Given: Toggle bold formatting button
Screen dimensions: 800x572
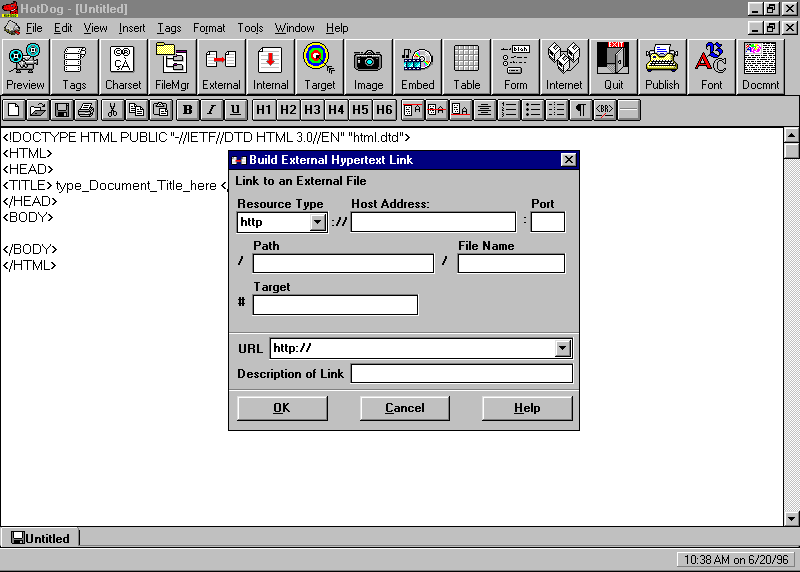Looking at the screenshot, I should point(187,110).
